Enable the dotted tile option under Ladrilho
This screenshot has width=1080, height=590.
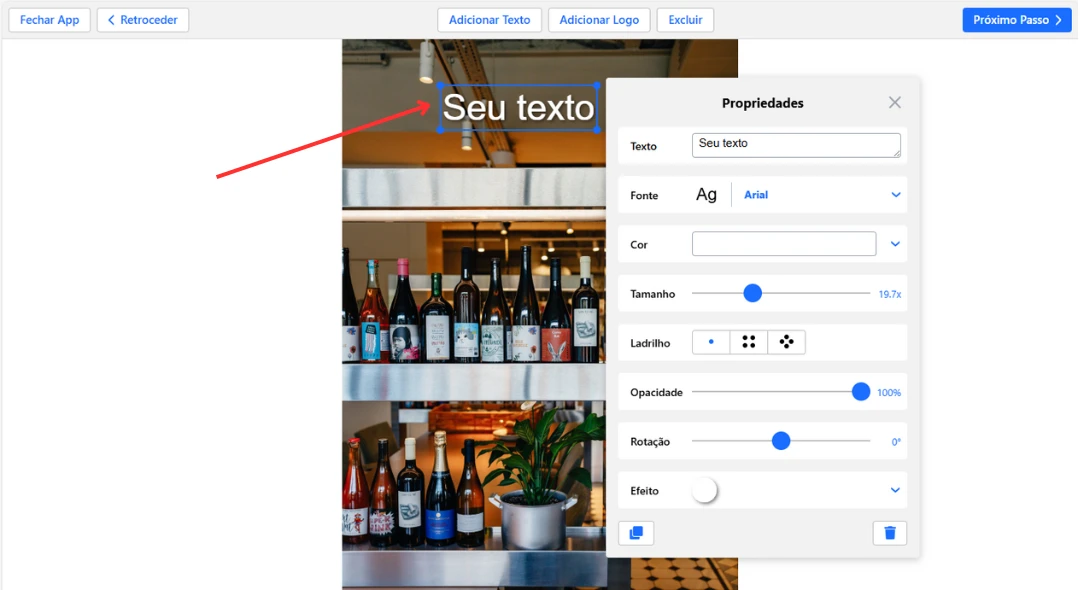pos(711,341)
